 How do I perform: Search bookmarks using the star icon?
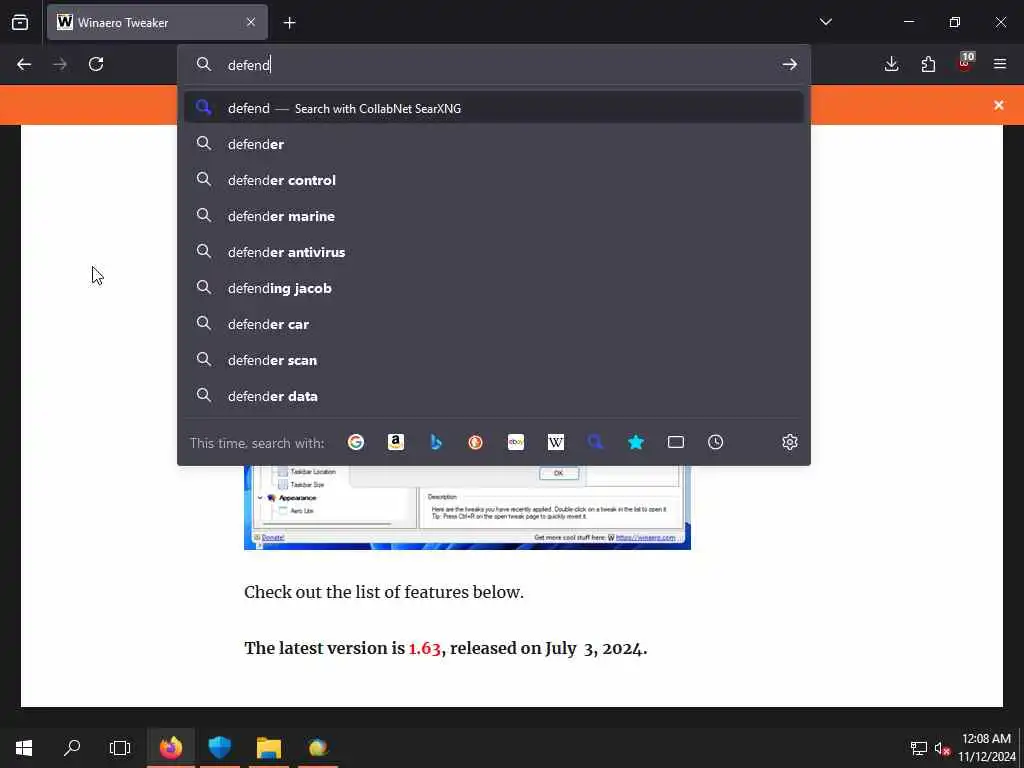pos(636,442)
